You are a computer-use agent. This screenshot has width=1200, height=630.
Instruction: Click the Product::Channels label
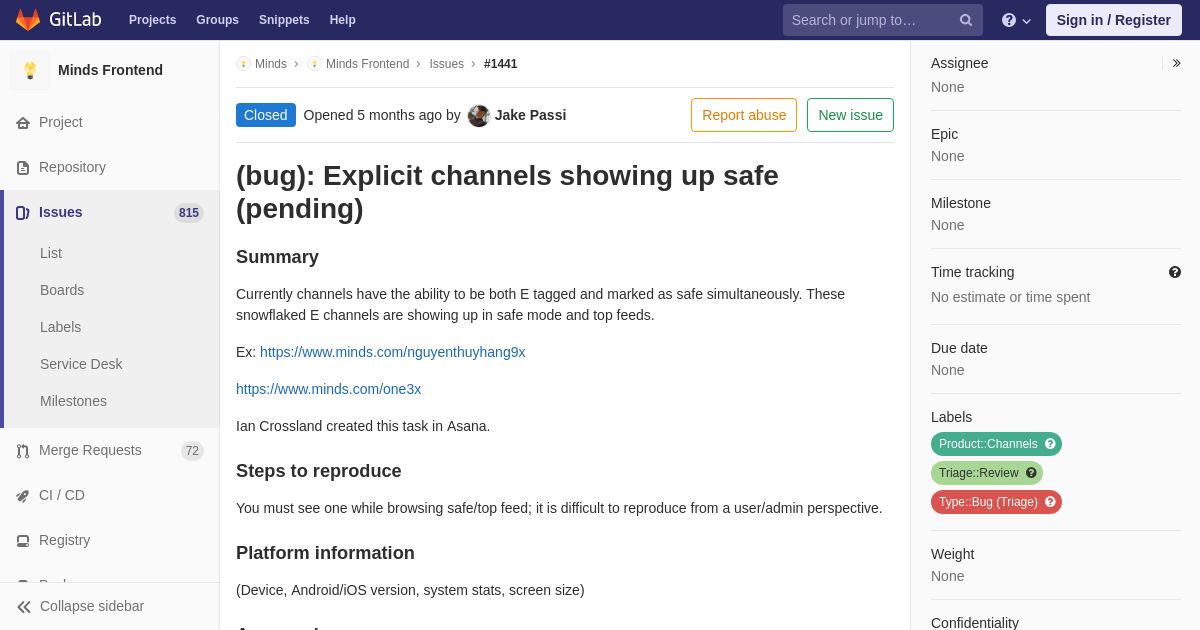pos(996,444)
